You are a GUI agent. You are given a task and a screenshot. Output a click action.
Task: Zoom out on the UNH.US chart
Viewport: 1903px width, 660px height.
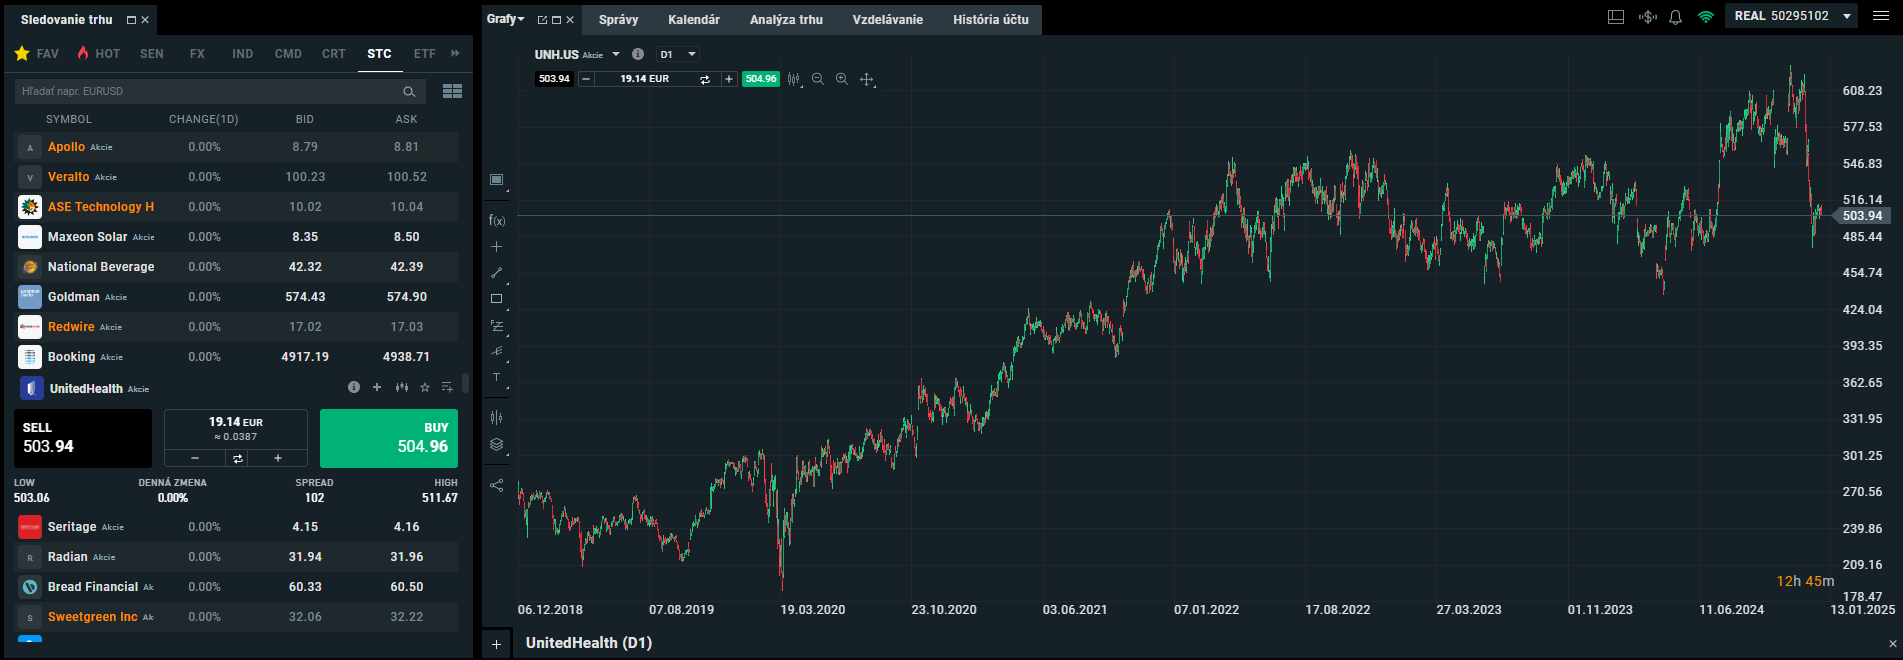pyautogui.click(x=818, y=79)
